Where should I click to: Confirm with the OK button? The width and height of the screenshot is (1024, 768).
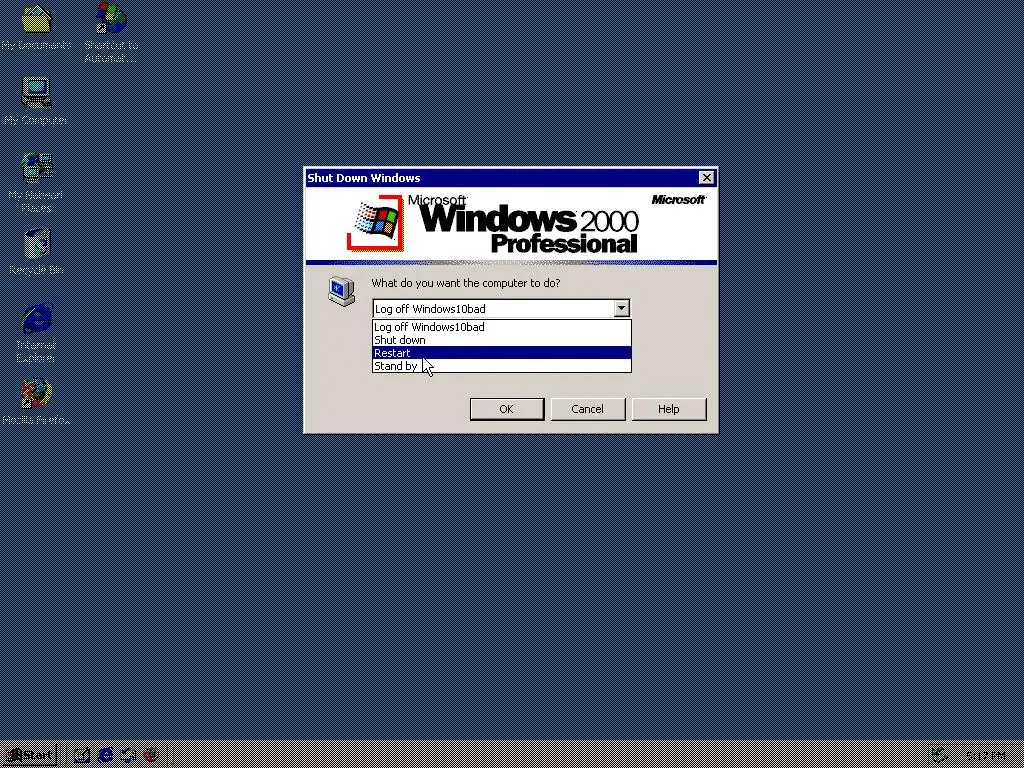coord(507,409)
